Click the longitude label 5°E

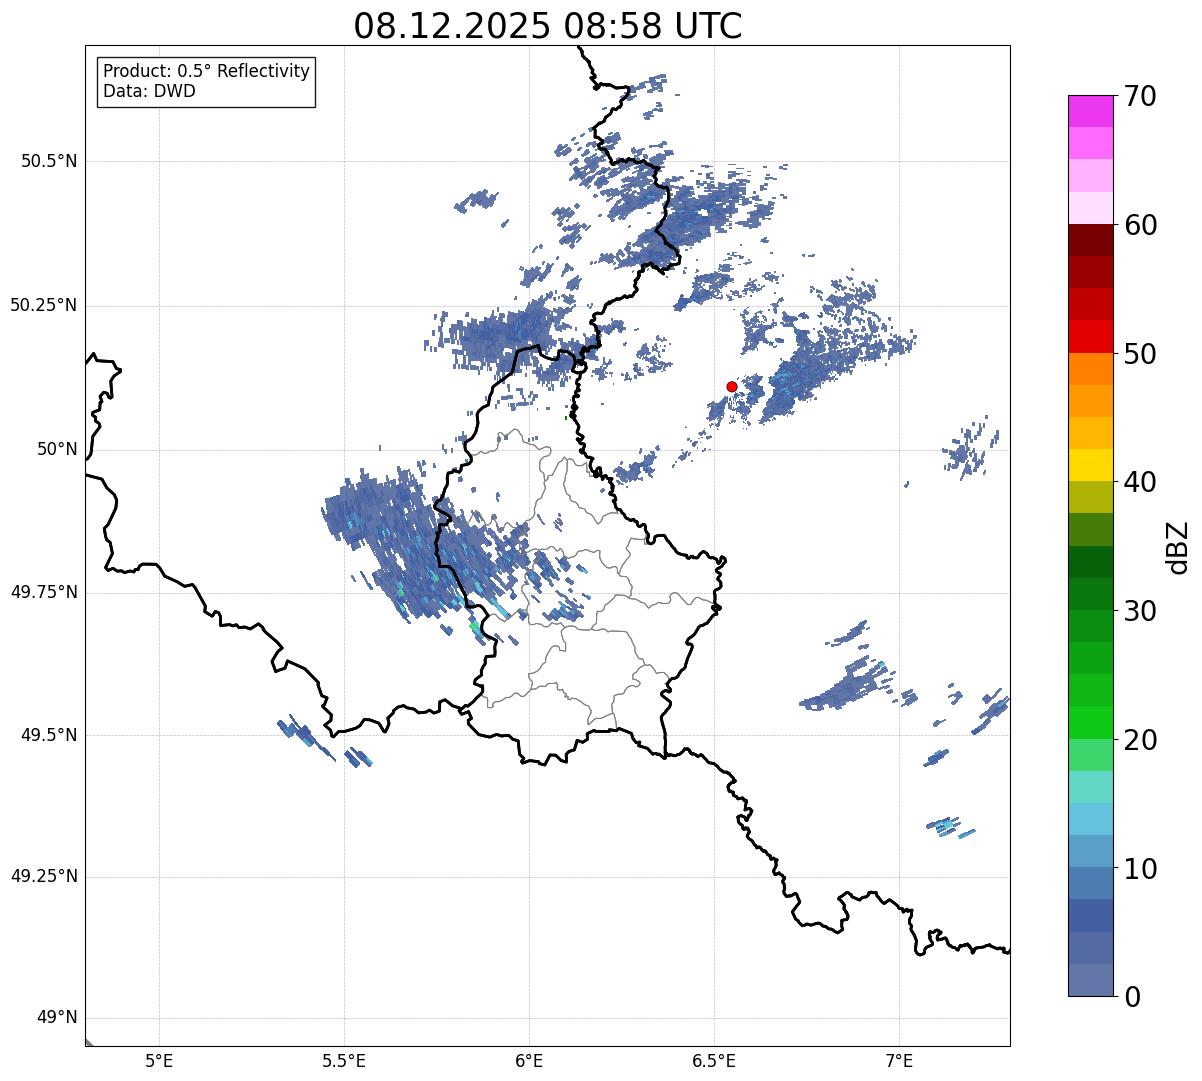[x=159, y=1061]
